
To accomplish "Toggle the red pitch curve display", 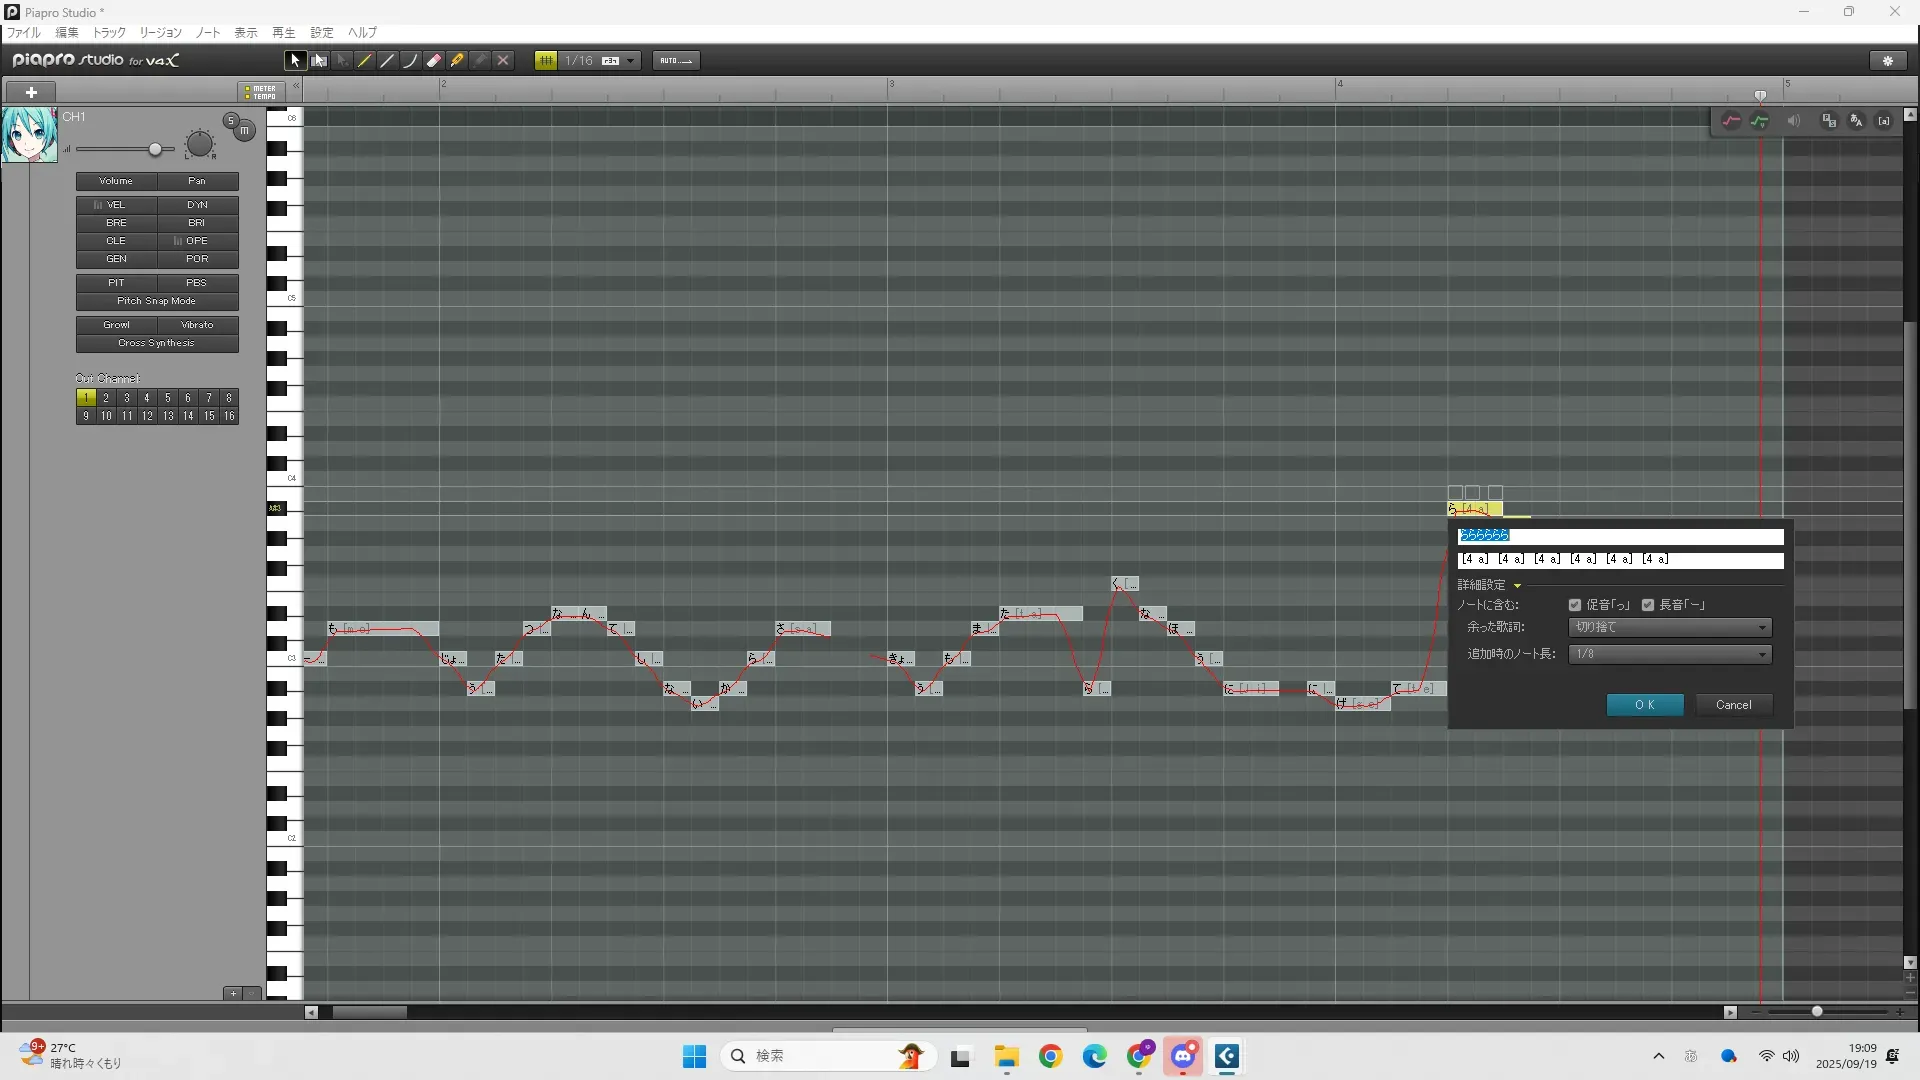I will point(1731,121).
